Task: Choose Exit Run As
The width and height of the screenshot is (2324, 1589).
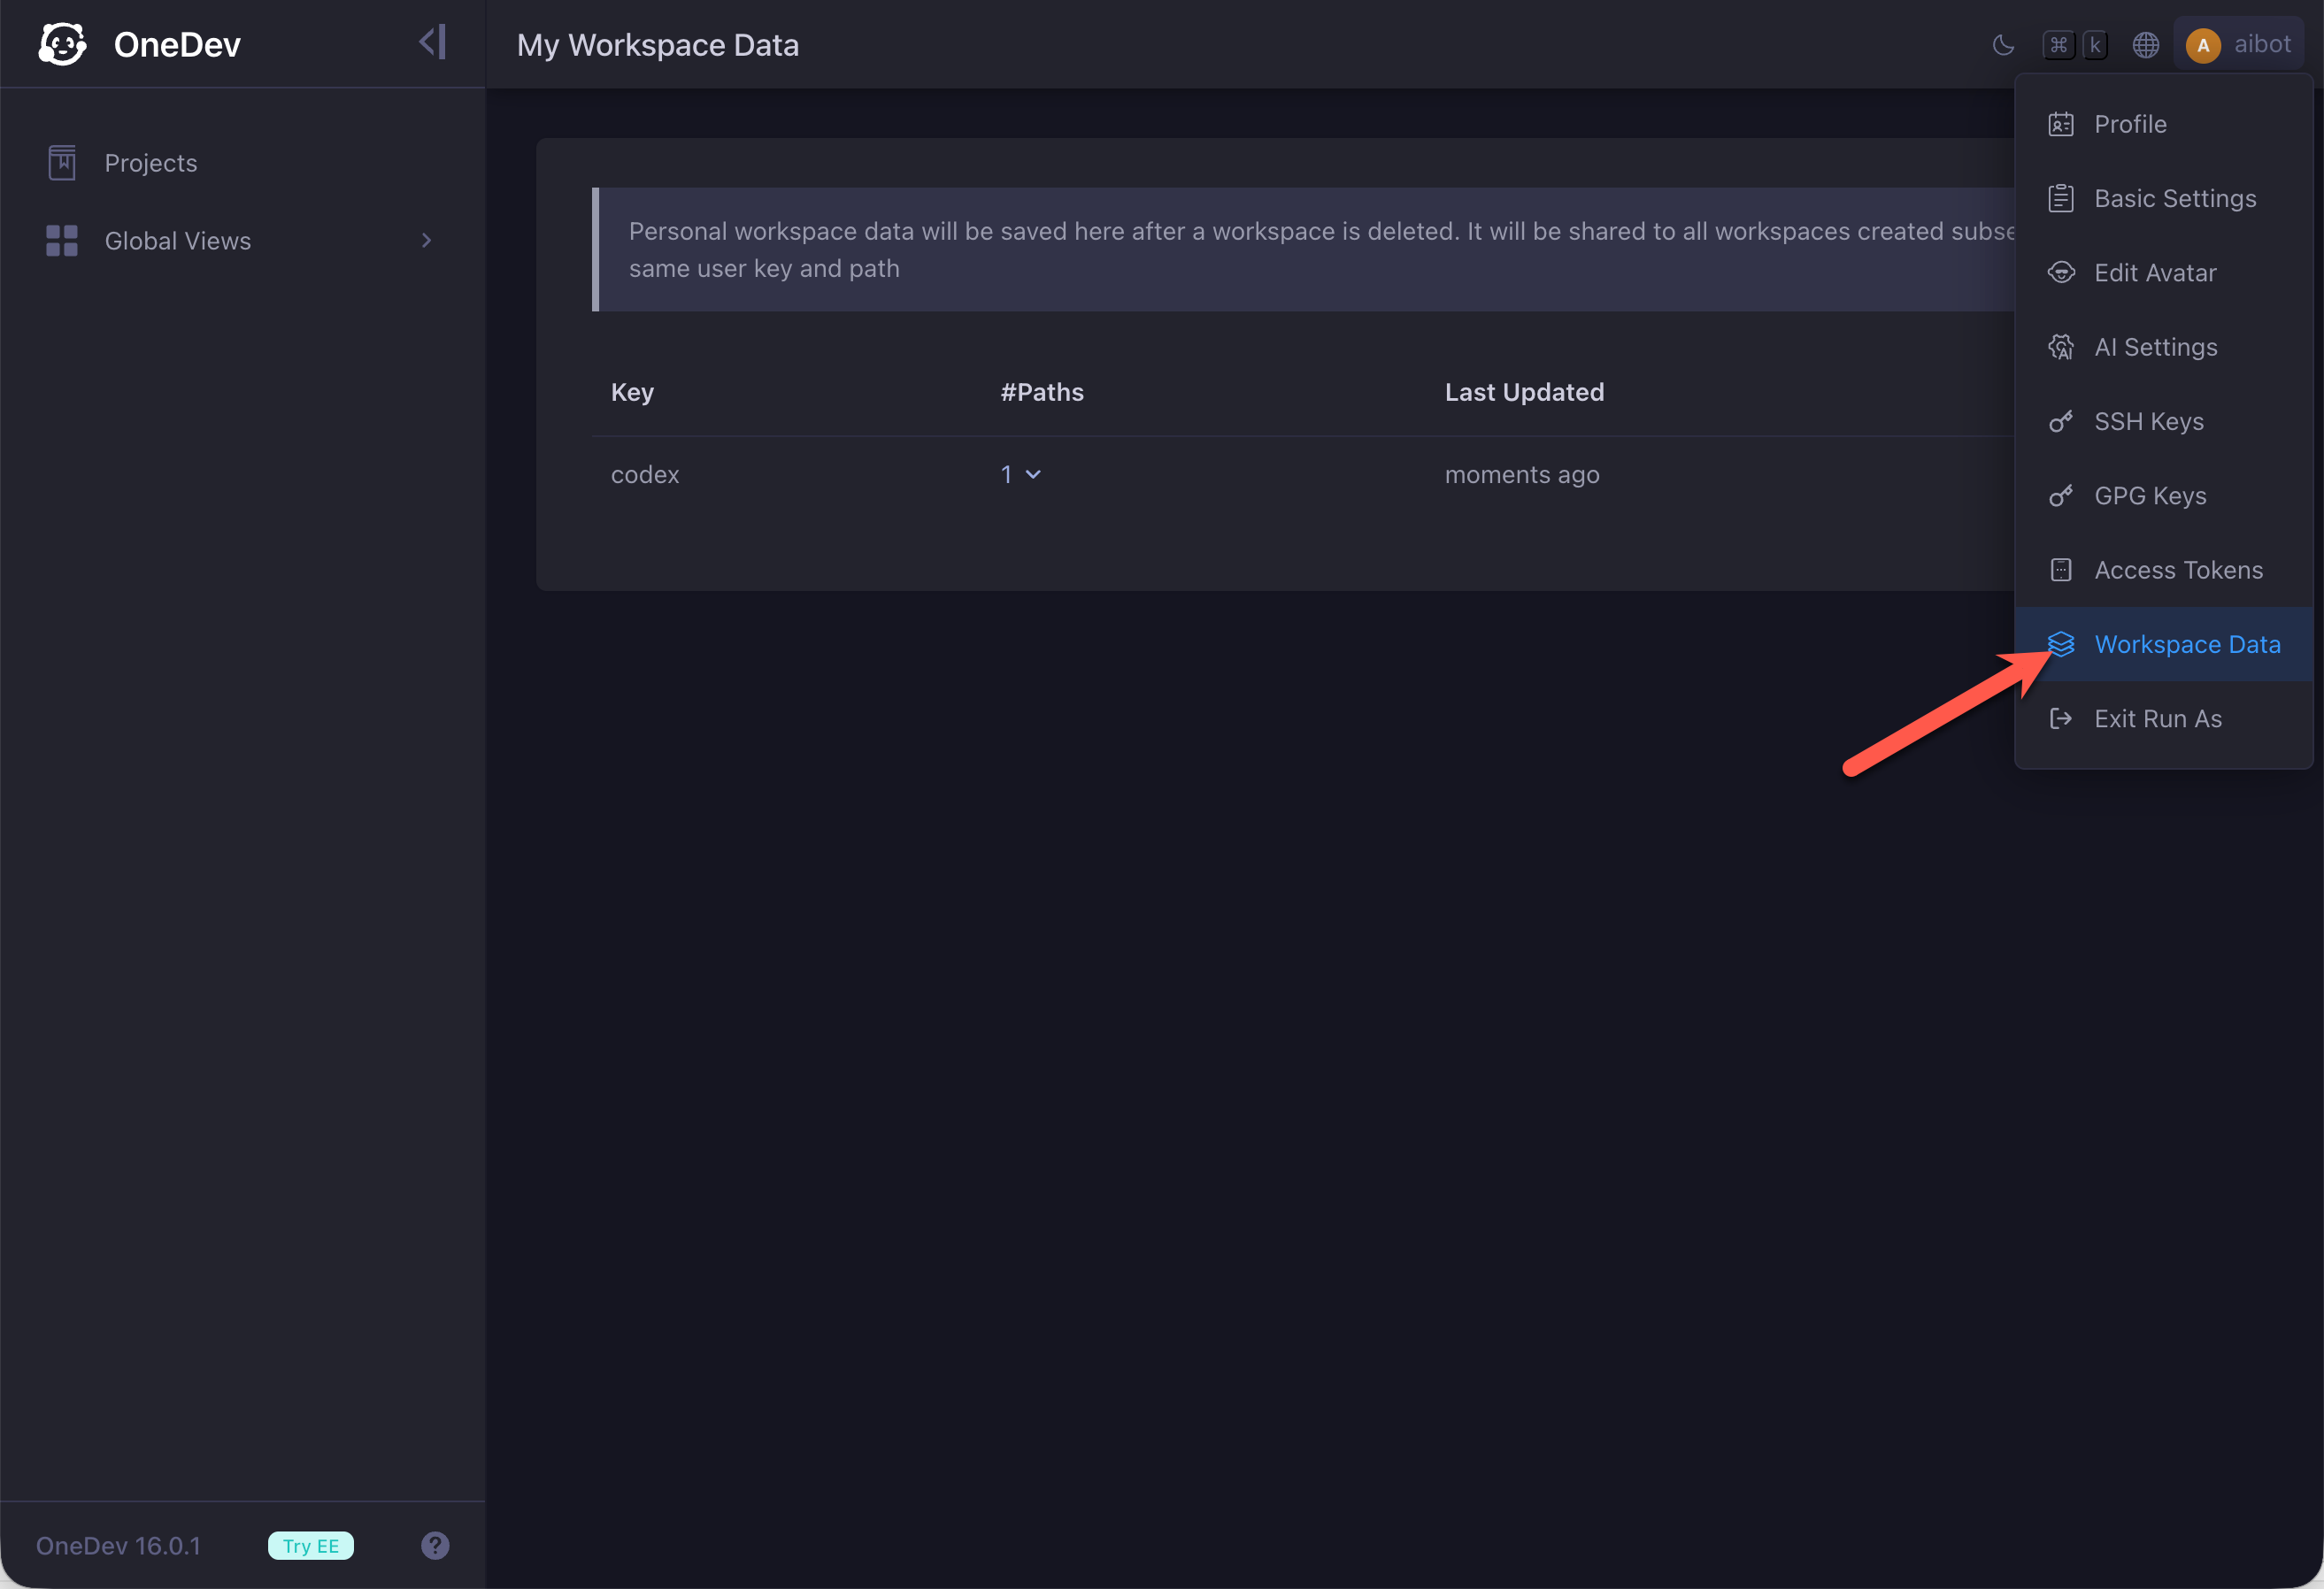Action: [2164, 719]
